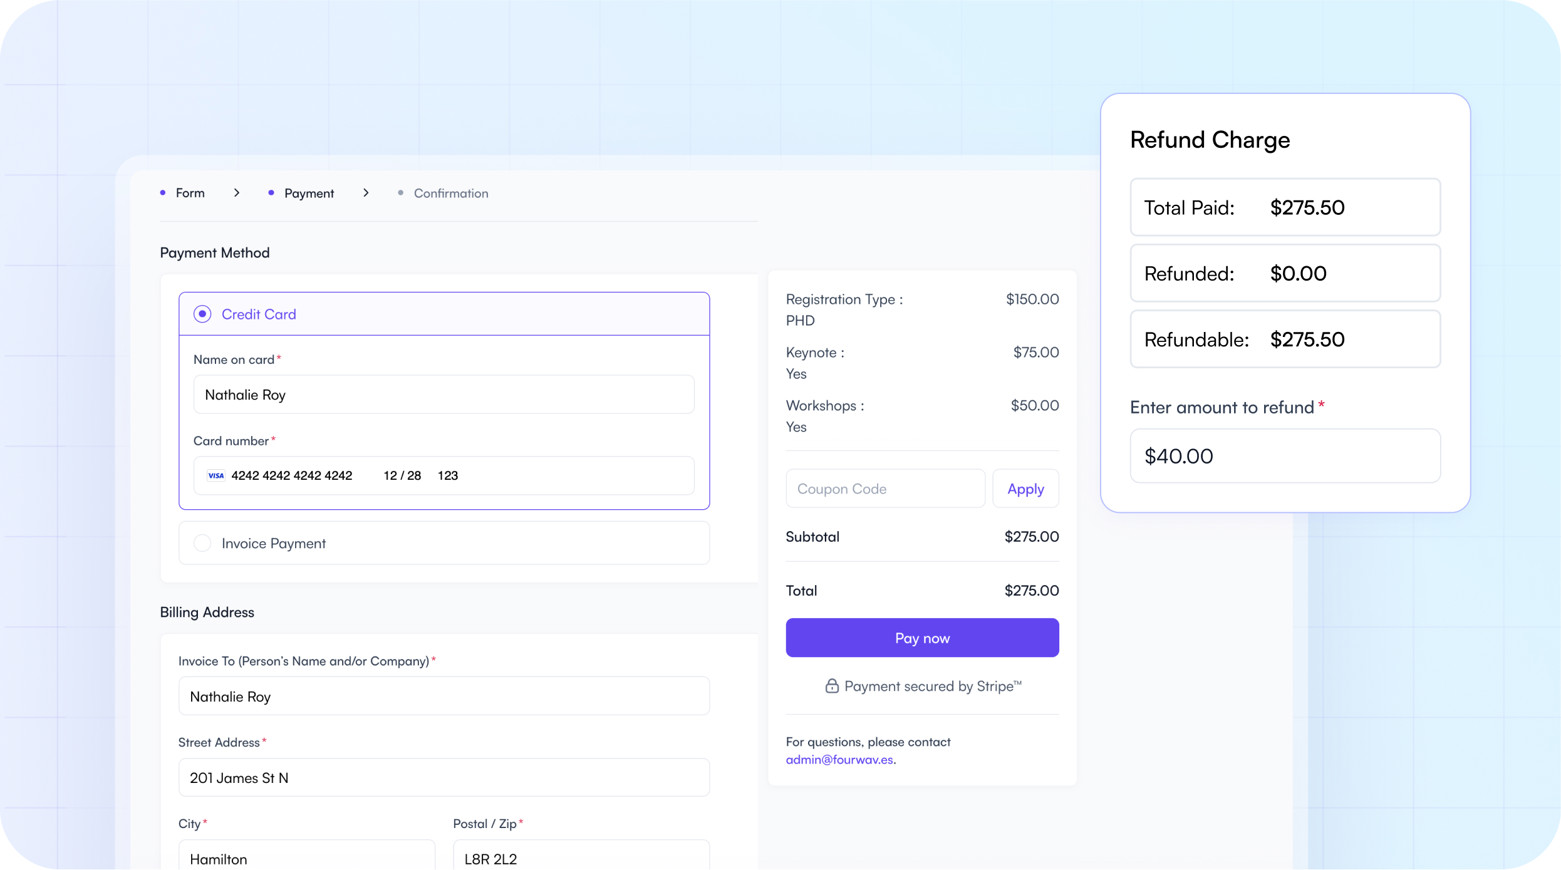Select the Invoice Payment radio option
This screenshot has width=1561, height=870.
point(203,543)
